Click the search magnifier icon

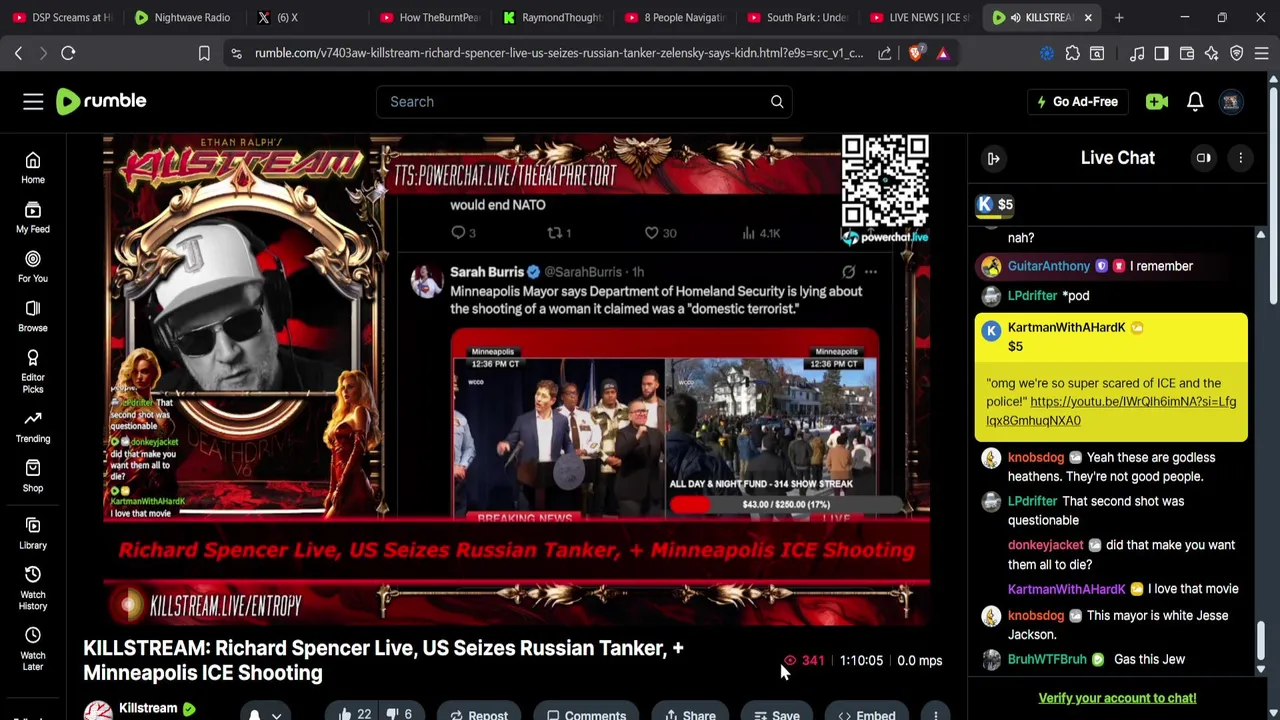[777, 101]
